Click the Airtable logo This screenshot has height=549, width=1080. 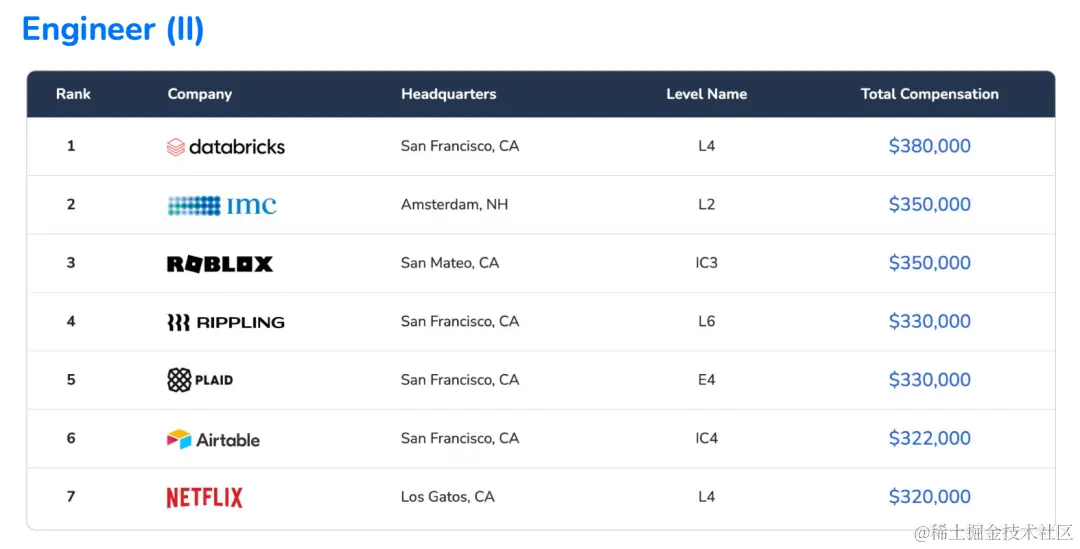[213, 439]
